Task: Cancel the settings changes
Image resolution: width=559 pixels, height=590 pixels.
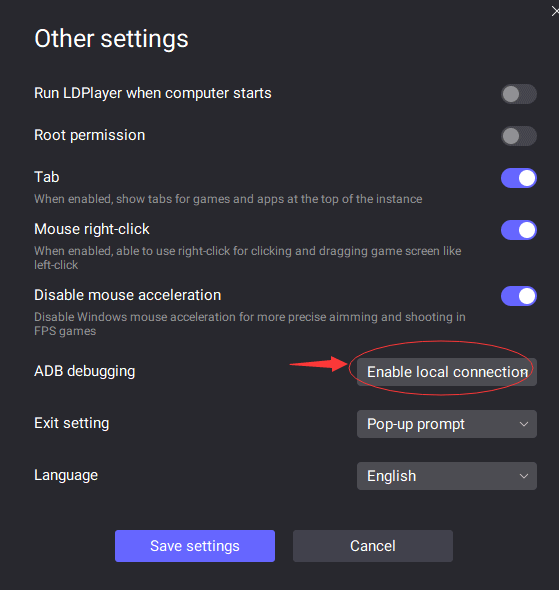Action: click(373, 546)
